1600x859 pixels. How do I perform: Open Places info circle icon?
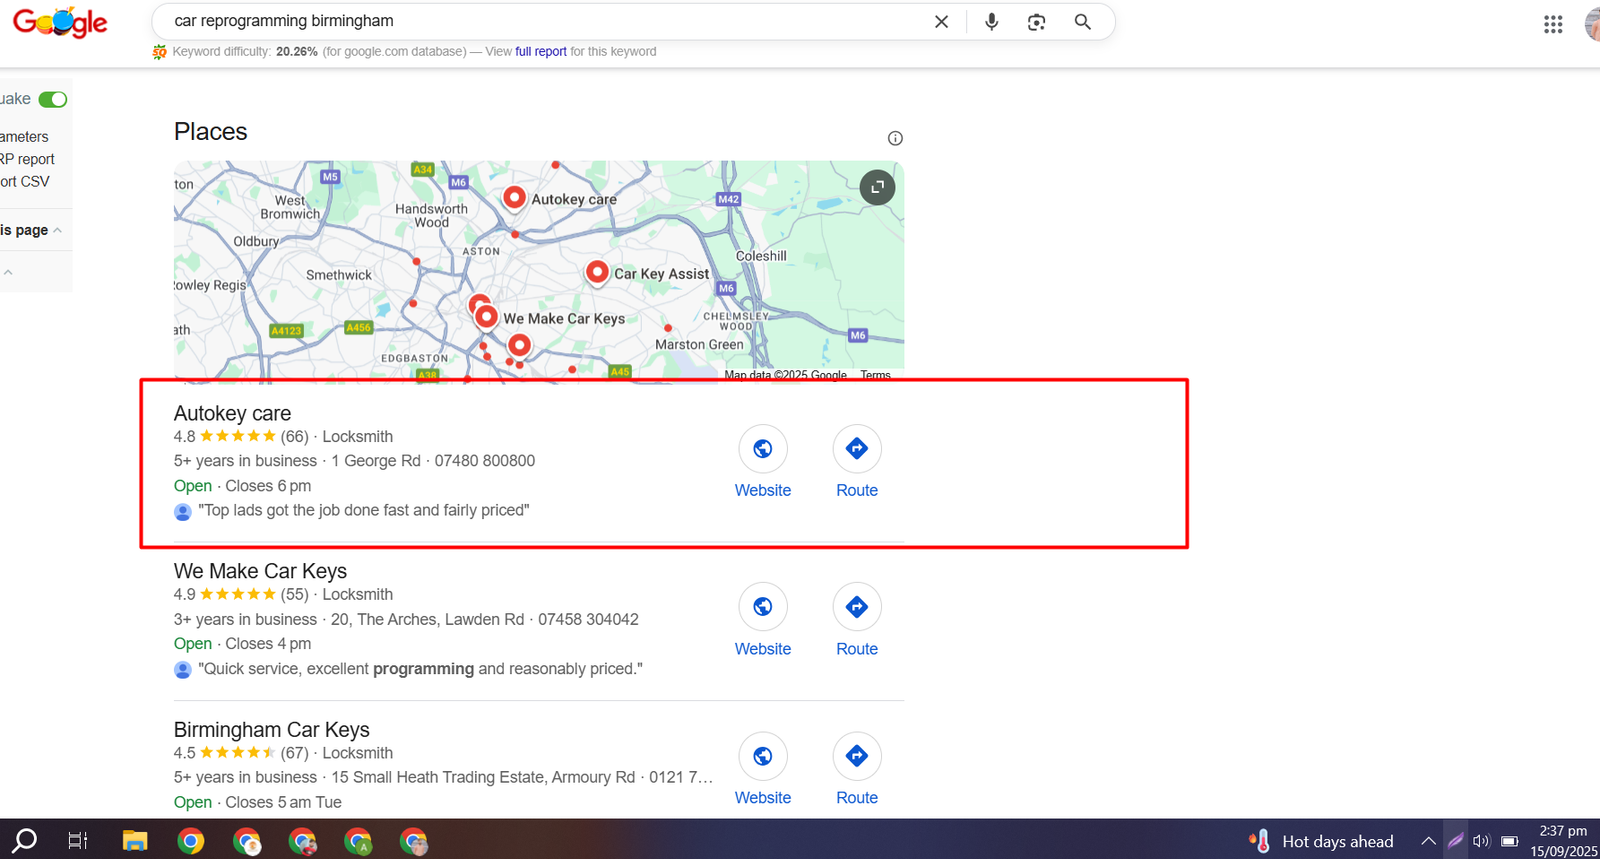coord(895,138)
